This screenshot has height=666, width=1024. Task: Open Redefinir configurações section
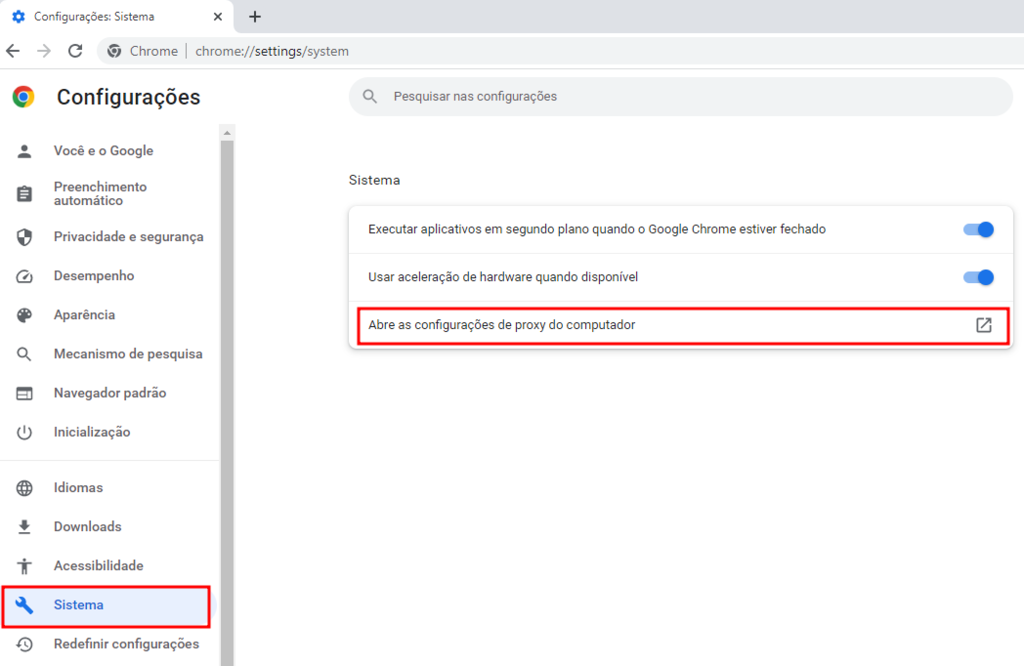pos(126,644)
